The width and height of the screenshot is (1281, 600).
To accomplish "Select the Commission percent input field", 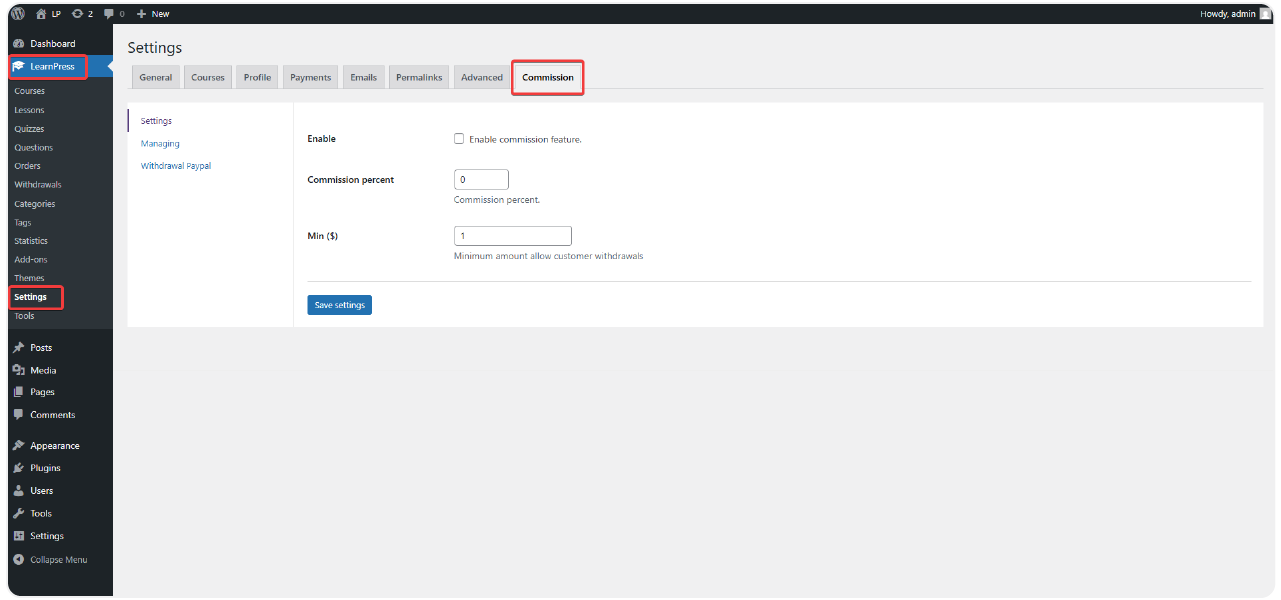I will (481, 179).
